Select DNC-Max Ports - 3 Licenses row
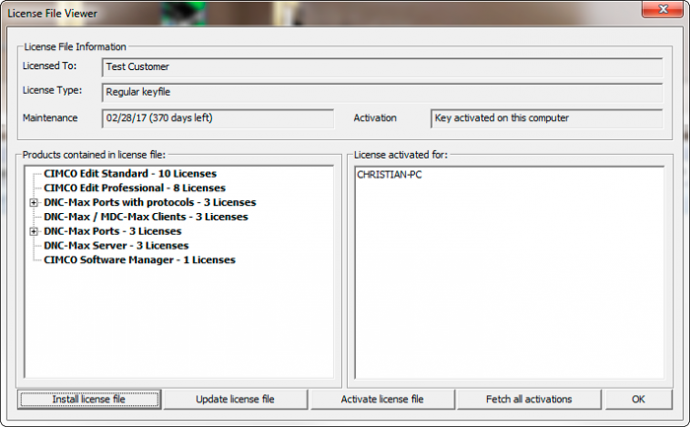 (x=113, y=231)
